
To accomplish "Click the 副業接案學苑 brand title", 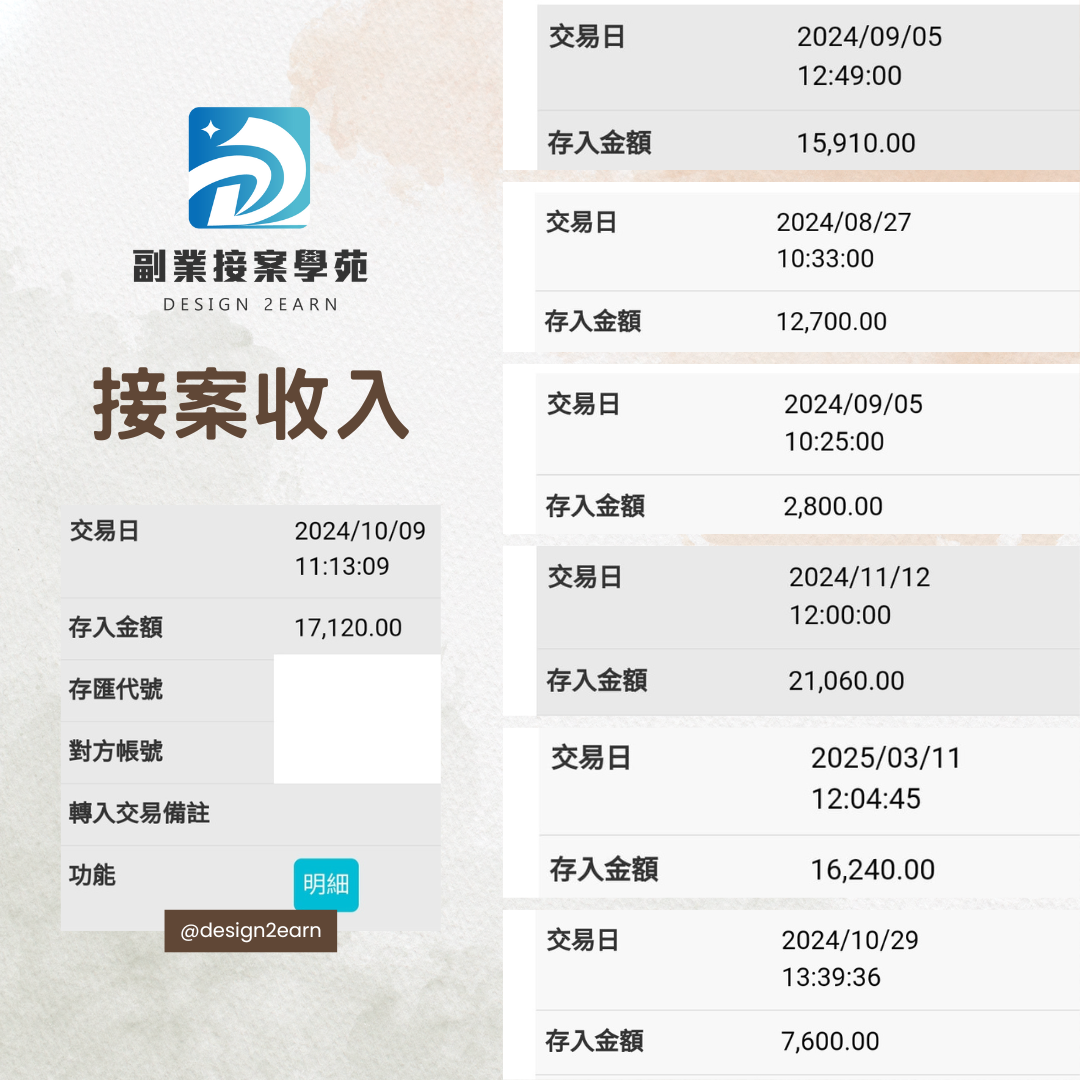I will pyautogui.click(x=250, y=267).
